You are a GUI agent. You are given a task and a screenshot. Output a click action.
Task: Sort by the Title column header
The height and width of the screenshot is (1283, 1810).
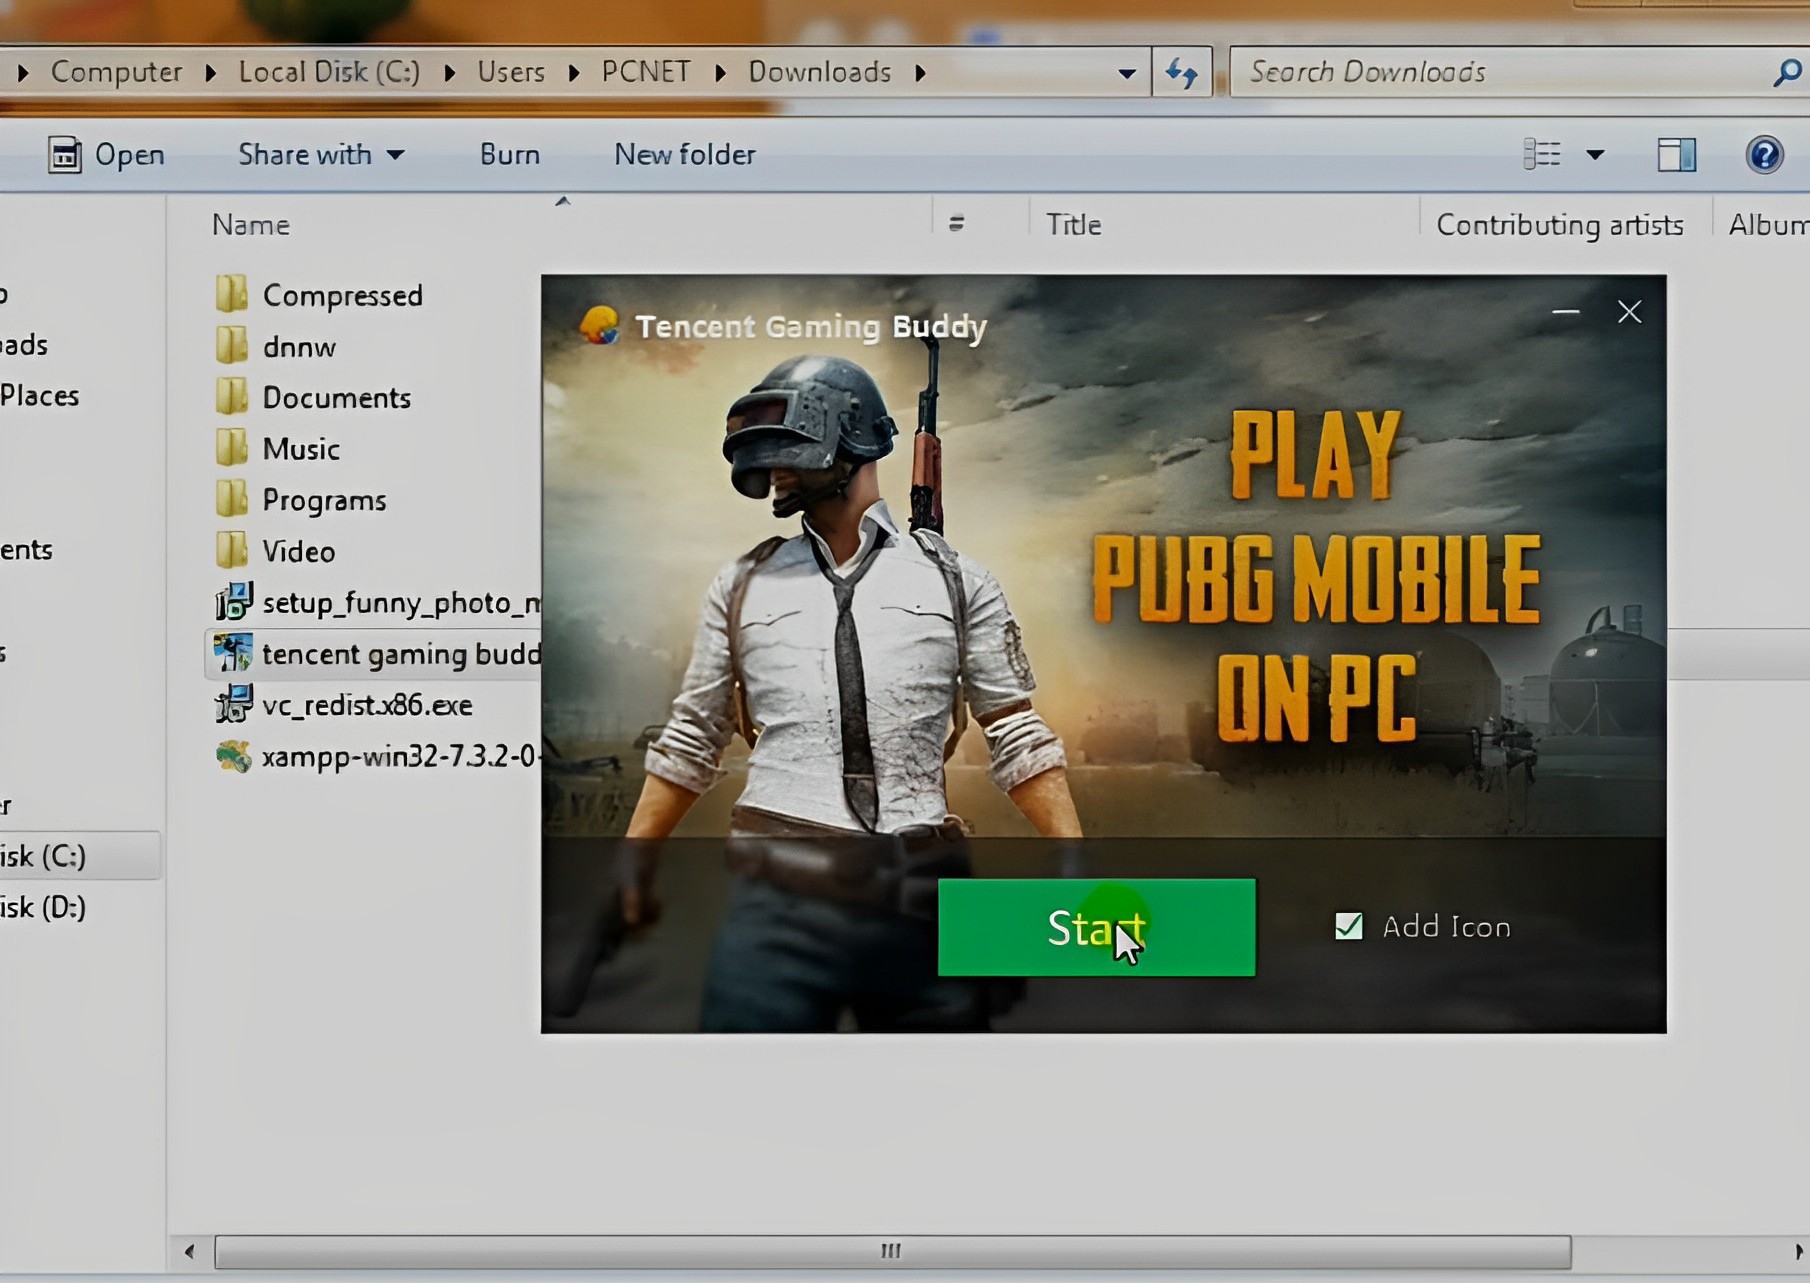coord(1074,225)
